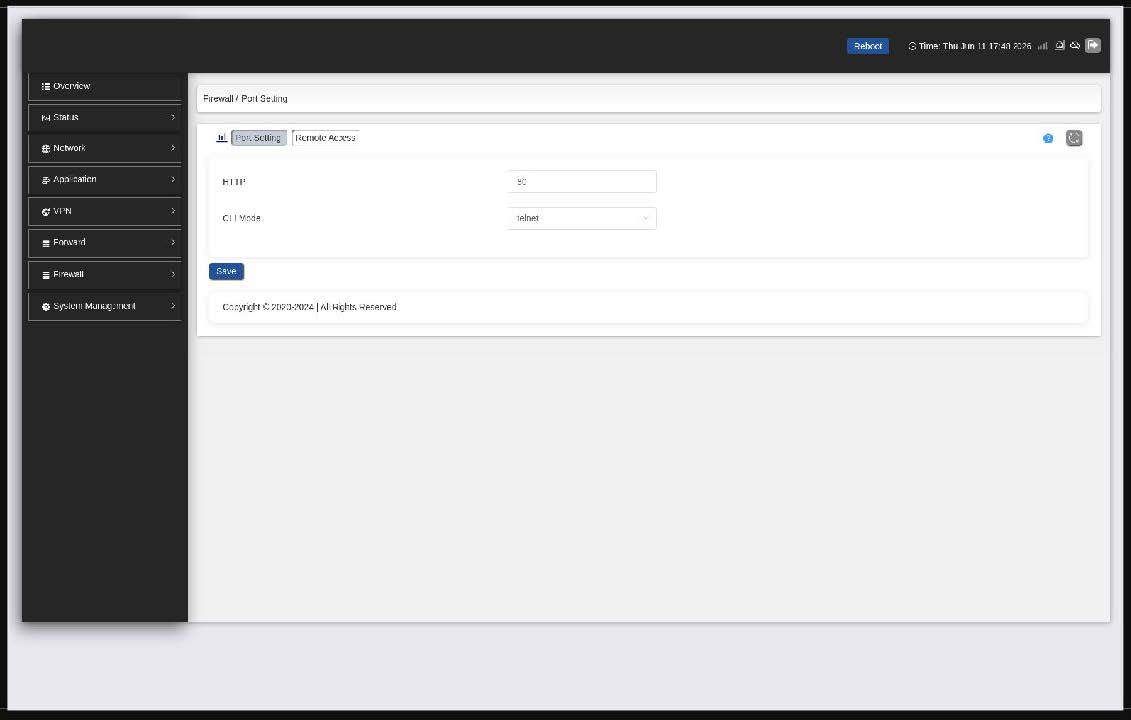Click the Firewall sidebar icon
Viewport: 1131px width, 720px height.
pyautogui.click(x=45, y=276)
